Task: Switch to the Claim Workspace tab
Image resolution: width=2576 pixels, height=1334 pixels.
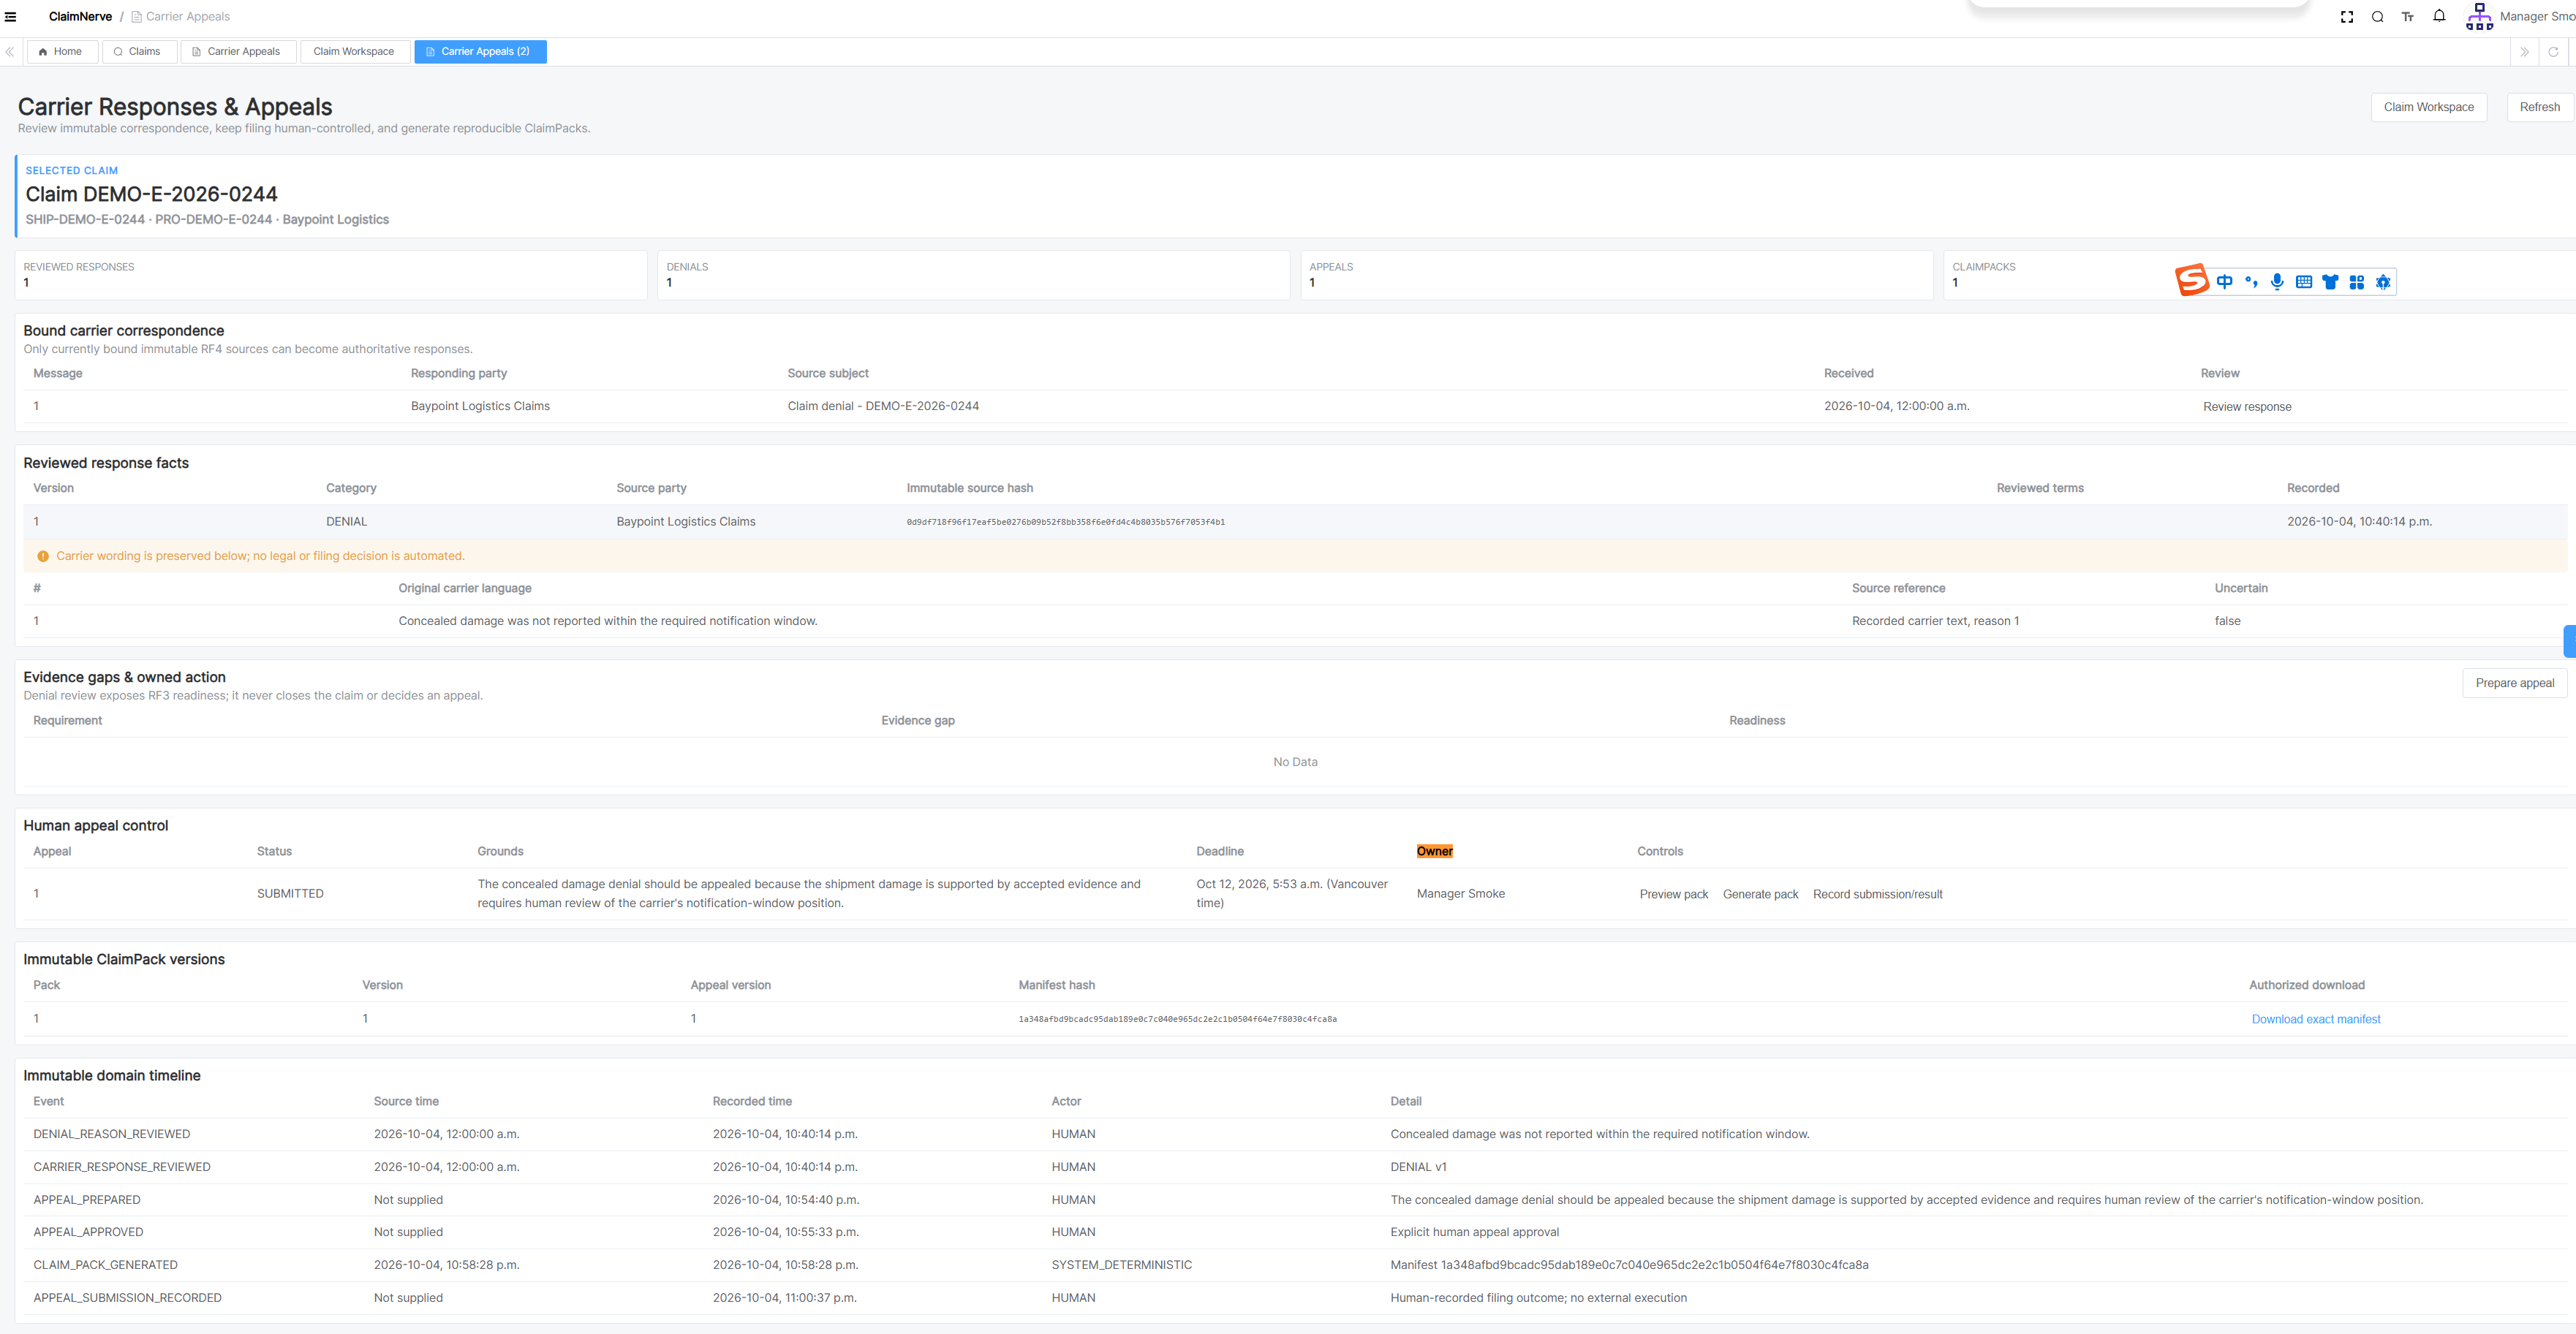Action: [354, 52]
